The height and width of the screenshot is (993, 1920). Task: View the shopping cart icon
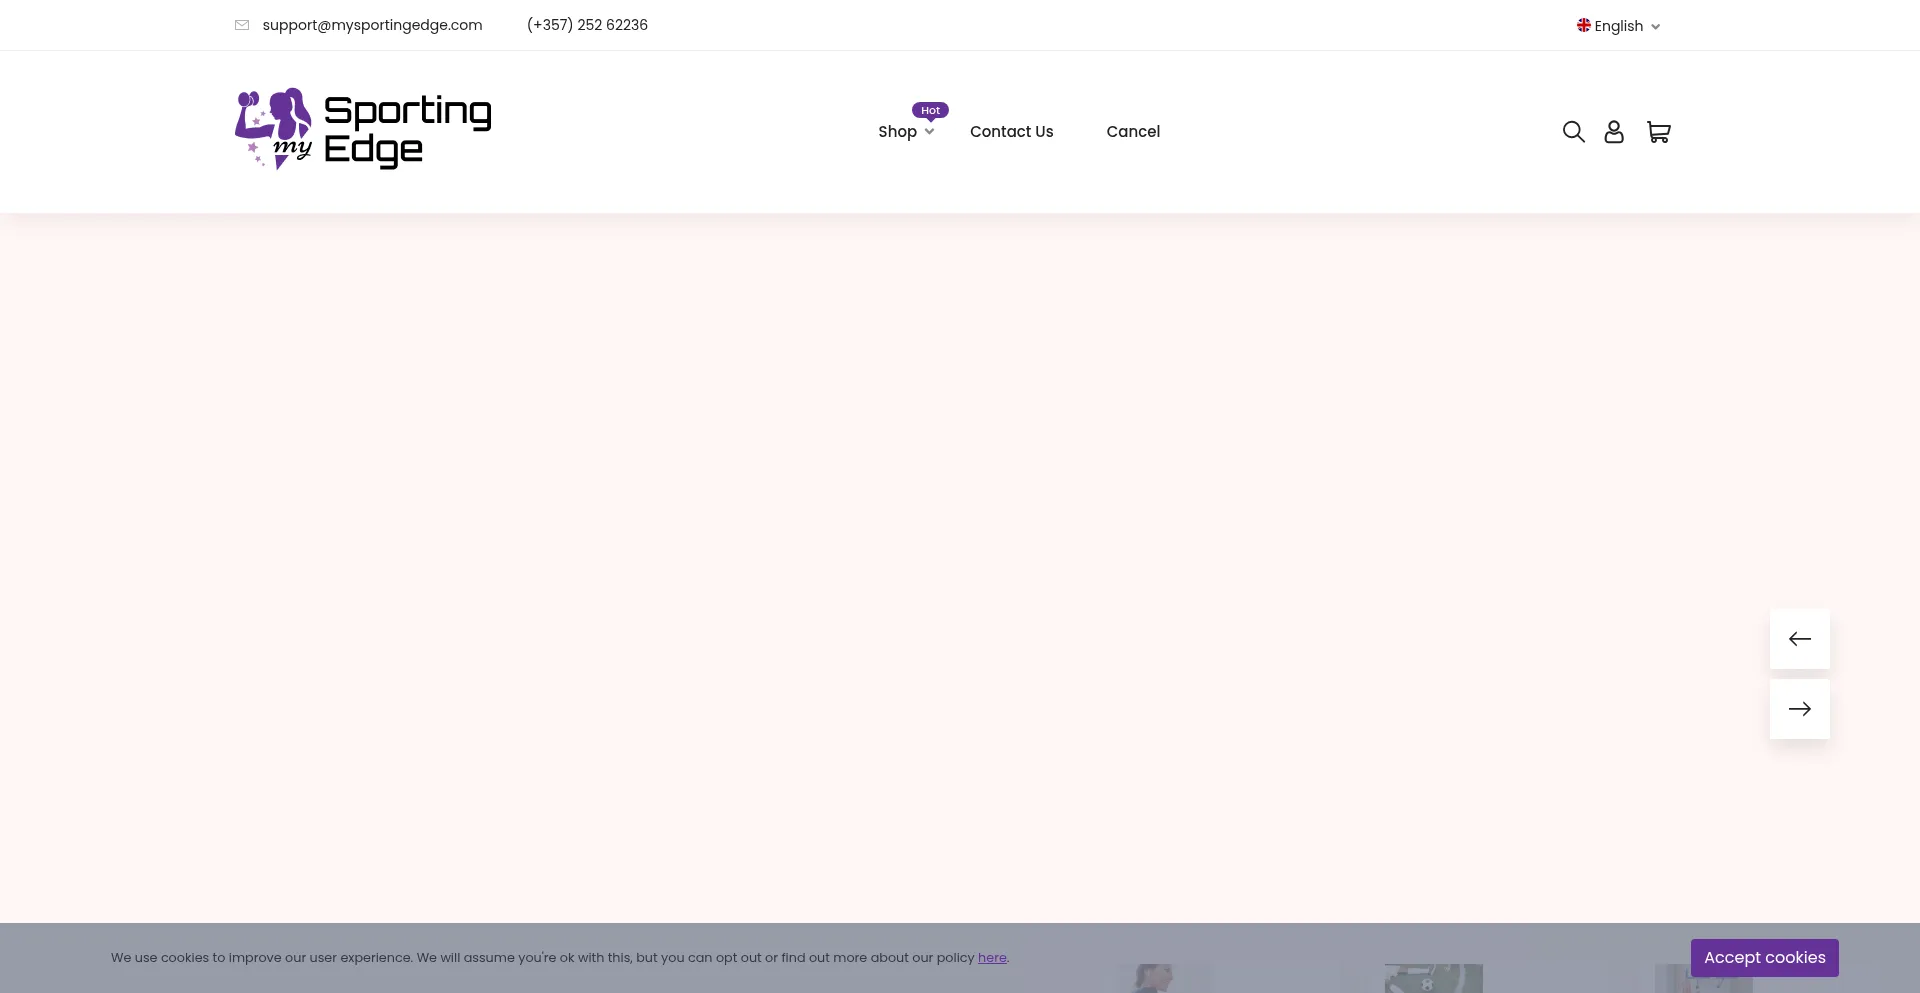(x=1659, y=131)
